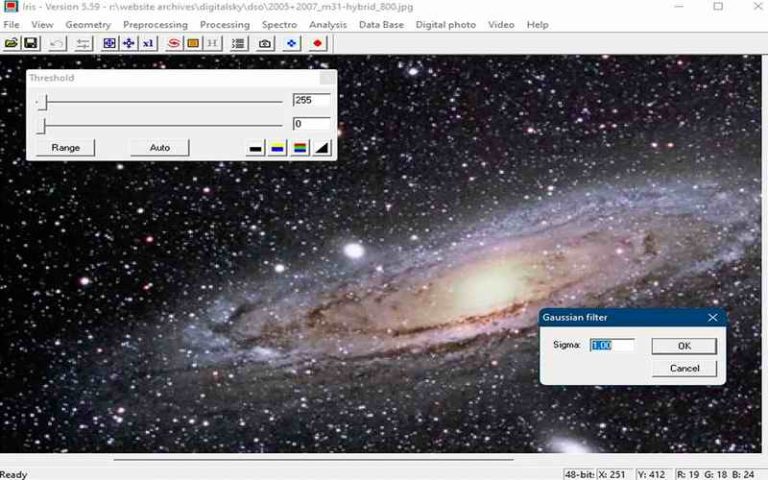Click 'Y: 412' in the status bar
The width and height of the screenshot is (768, 480).
pyautogui.click(x=651, y=474)
